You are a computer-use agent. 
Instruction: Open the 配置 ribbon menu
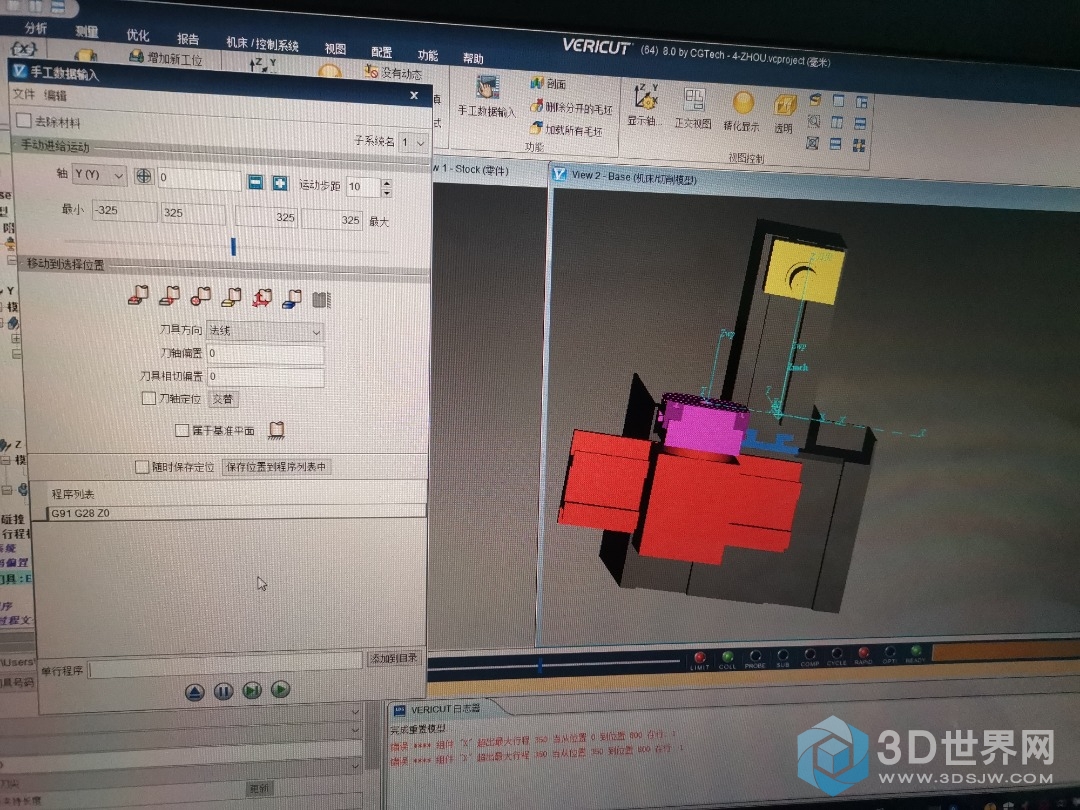point(381,52)
